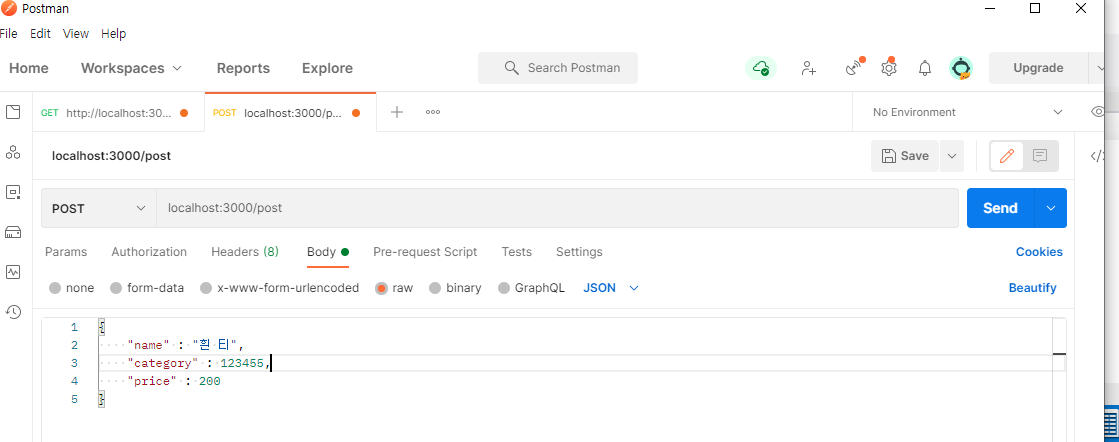Click the environment quick look eye icon
The image size is (1119, 442).
tap(1098, 112)
